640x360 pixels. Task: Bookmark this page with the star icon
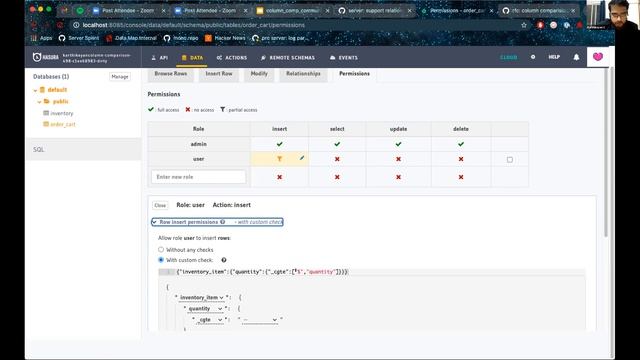[x=524, y=25]
